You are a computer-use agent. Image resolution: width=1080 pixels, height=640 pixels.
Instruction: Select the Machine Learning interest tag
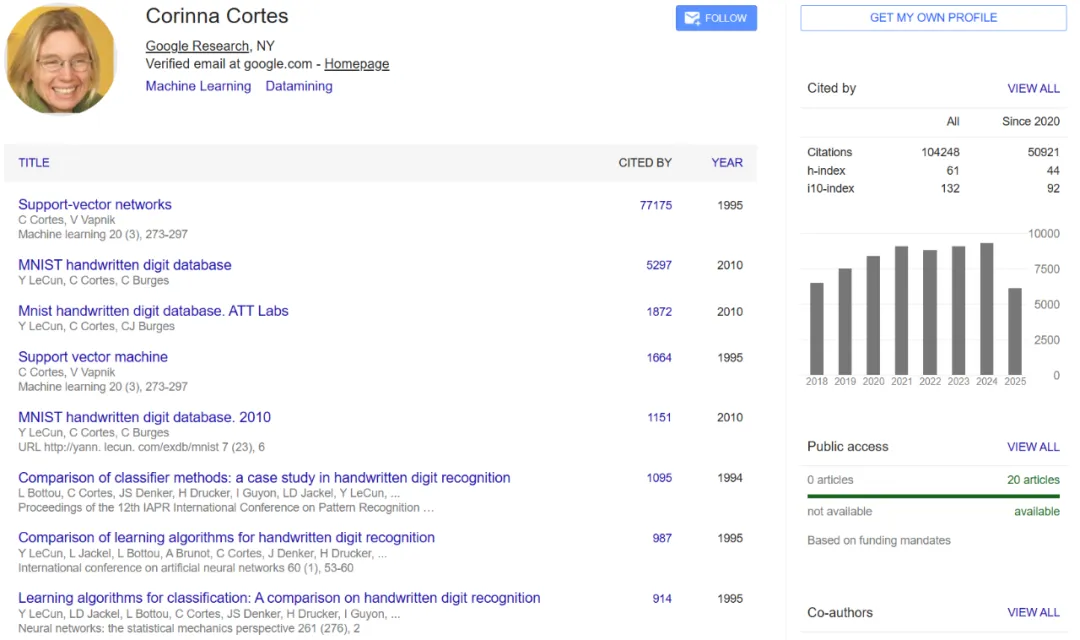click(198, 86)
